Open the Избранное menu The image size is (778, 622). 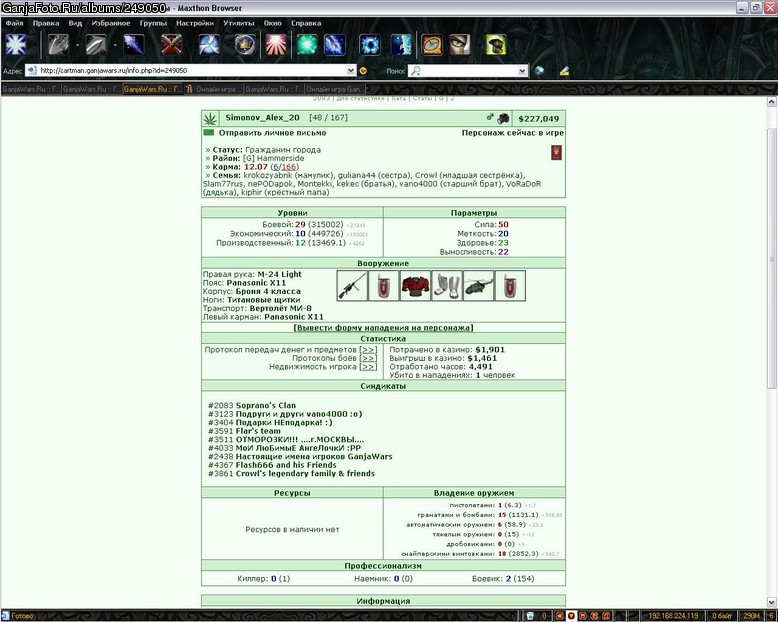click(x=111, y=23)
